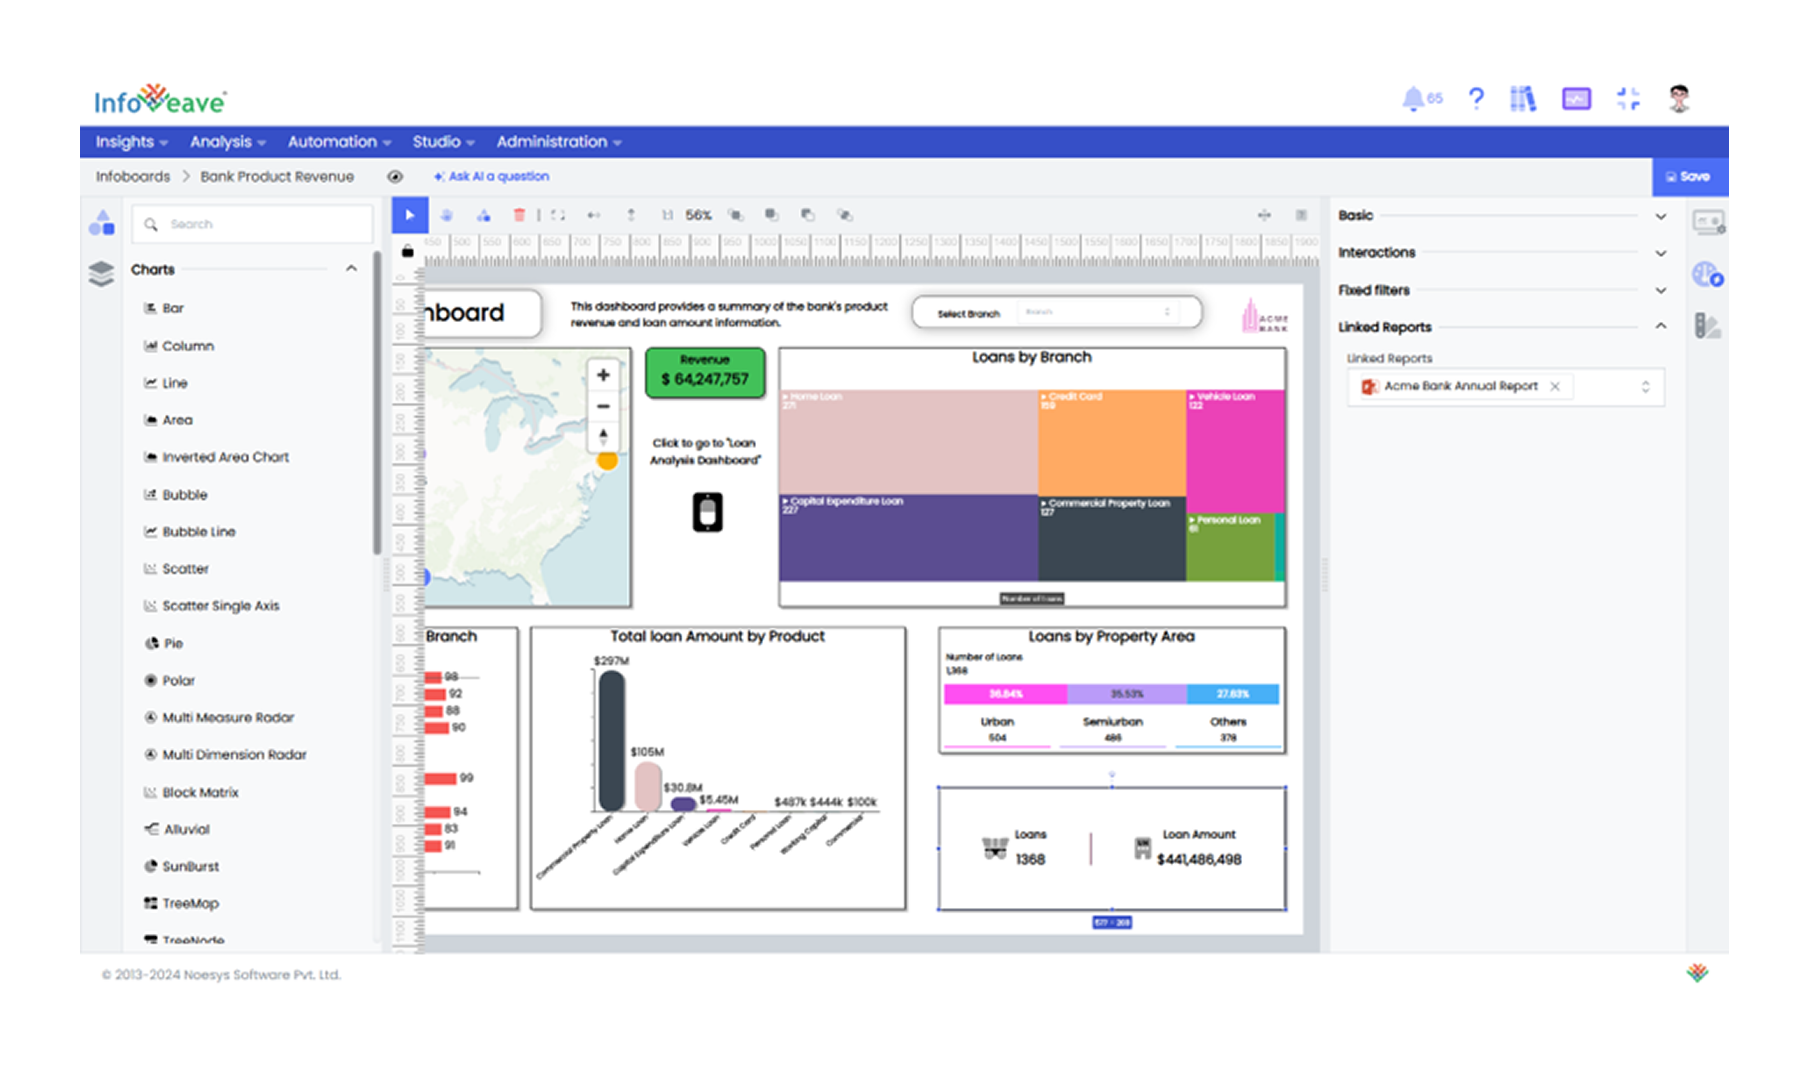Open the layers stack icon in left sidebar
Screen dimensions: 1810x1072
click(101, 272)
